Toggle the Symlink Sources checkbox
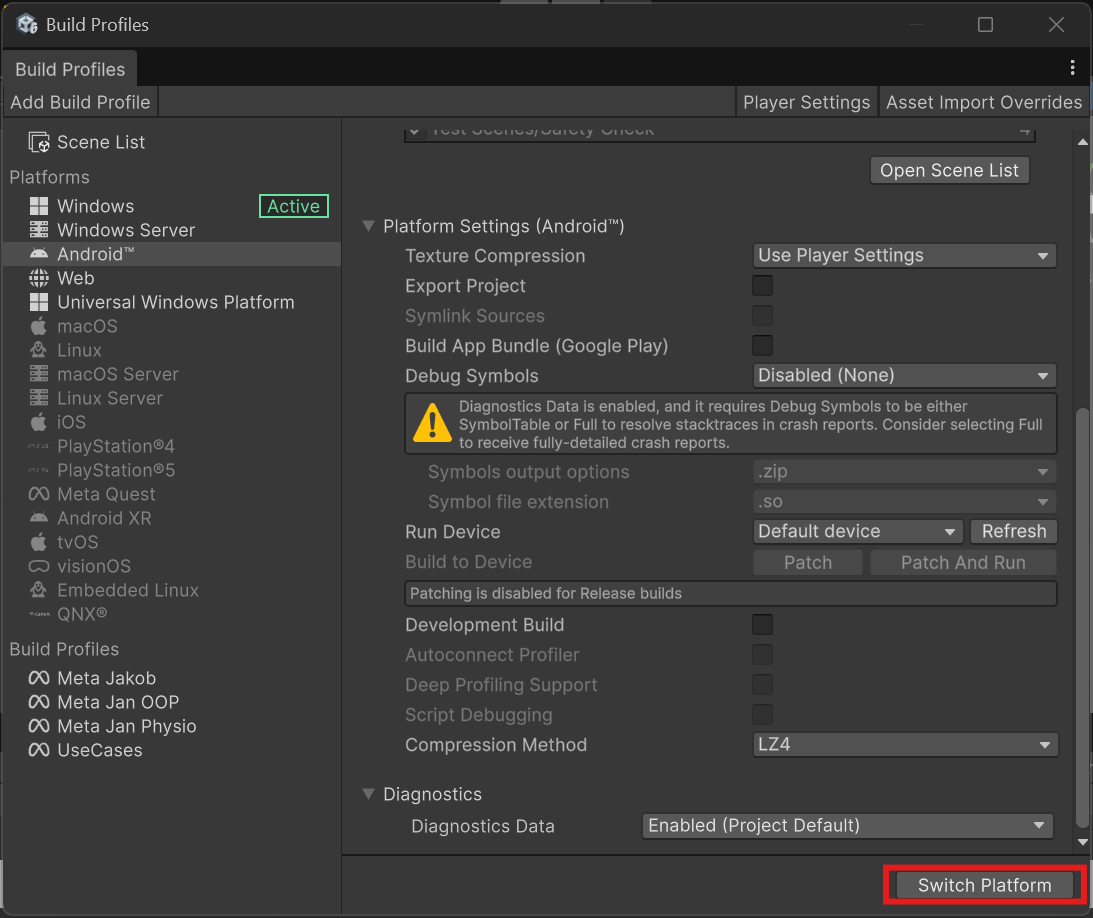1093x918 pixels. [763, 316]
